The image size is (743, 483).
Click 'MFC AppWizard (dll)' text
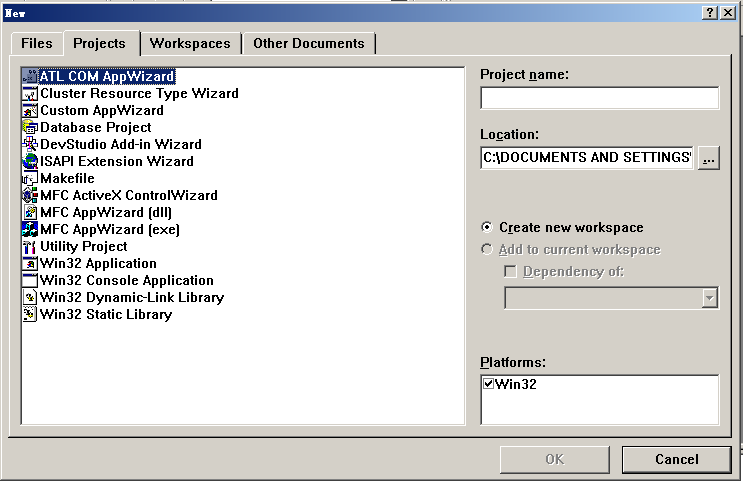pyautogui.click(x=106, y=213)
